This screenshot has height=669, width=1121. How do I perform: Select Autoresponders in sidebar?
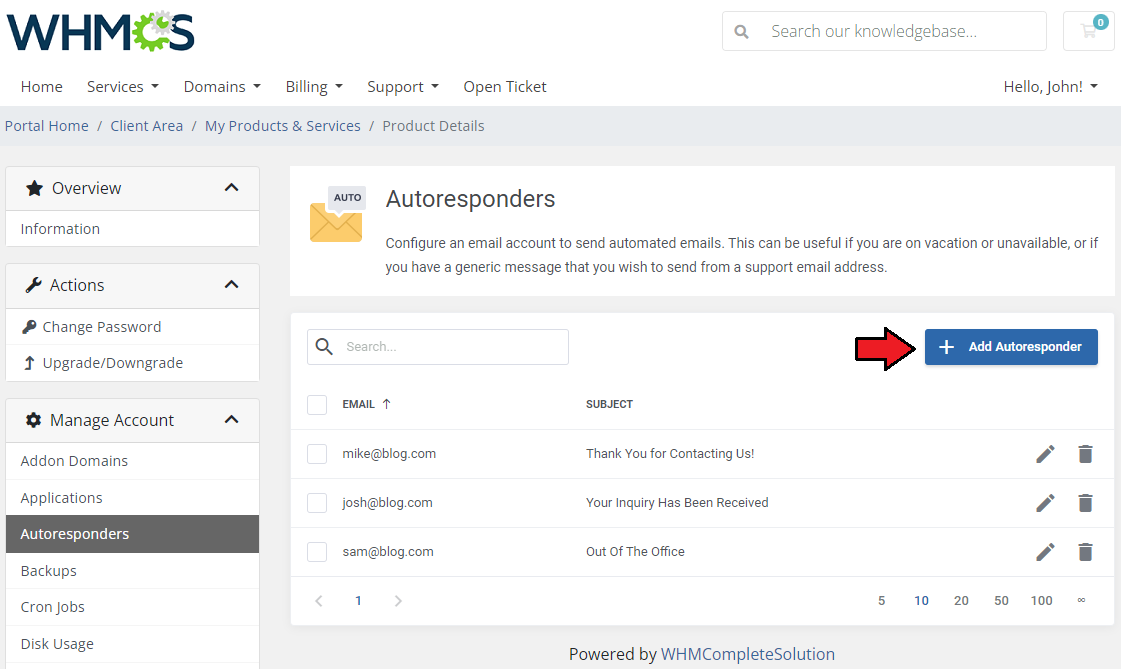[x=132, y=534]
